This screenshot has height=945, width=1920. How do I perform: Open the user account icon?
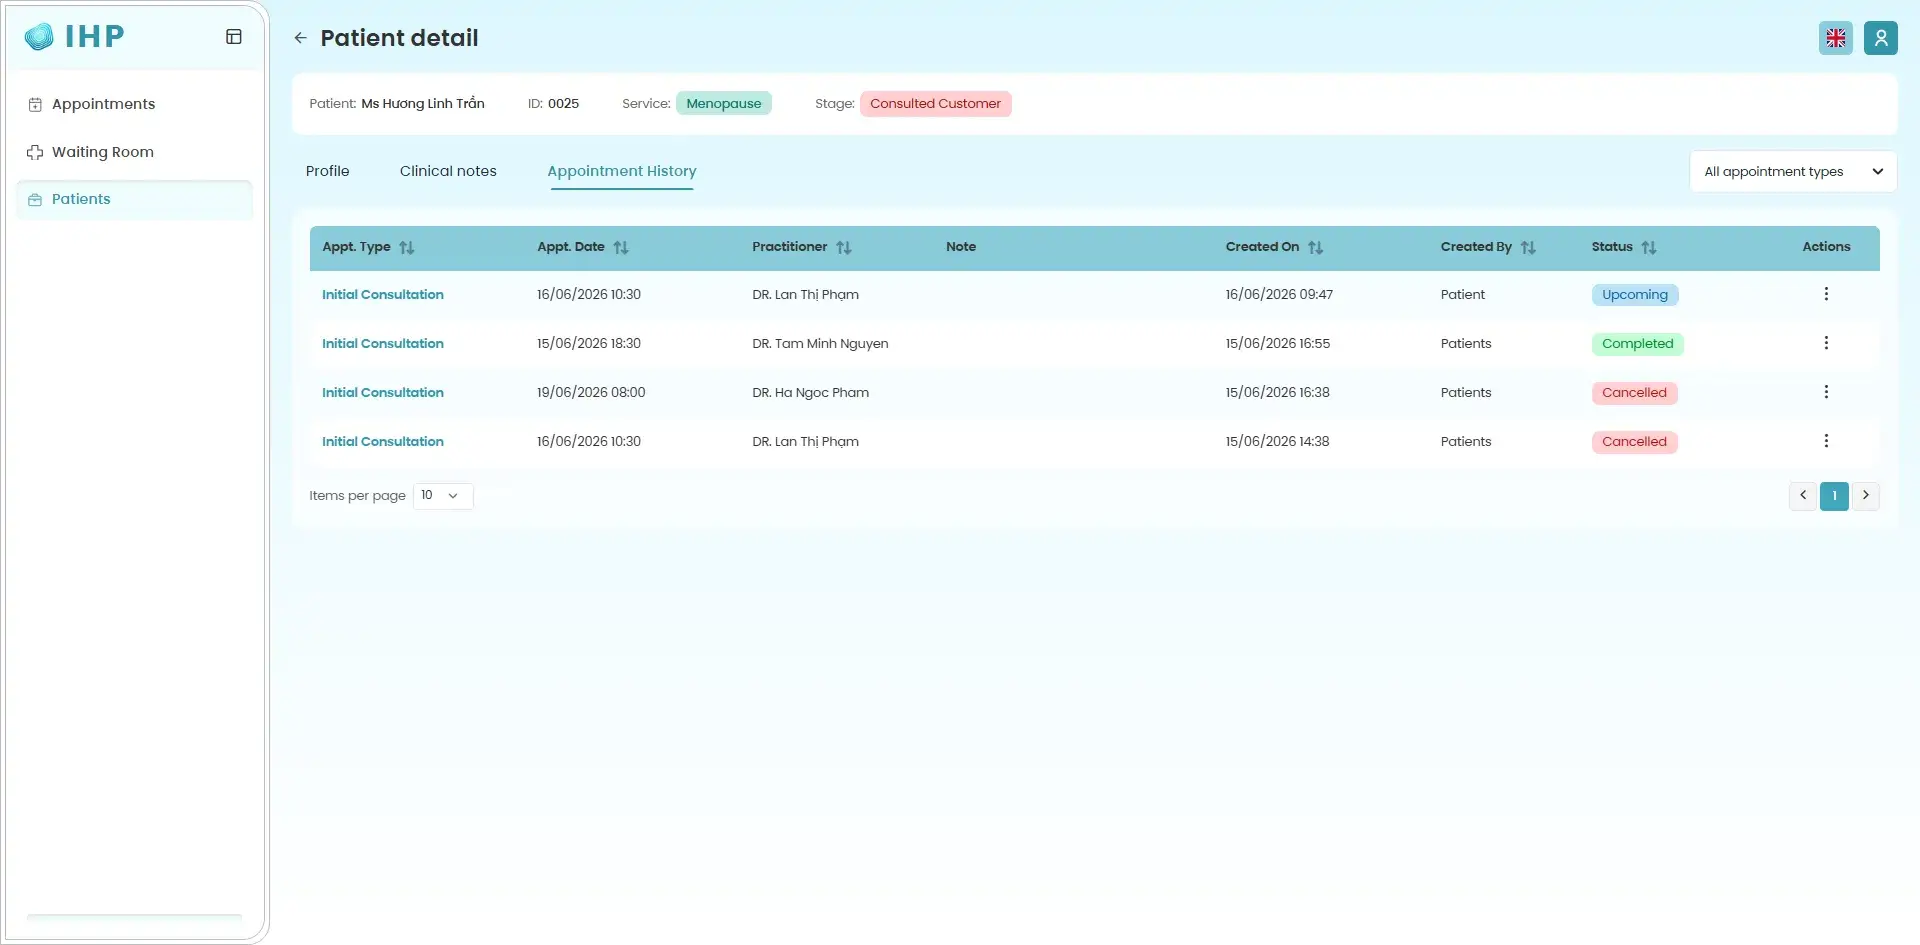click(x=1881, y=38)
